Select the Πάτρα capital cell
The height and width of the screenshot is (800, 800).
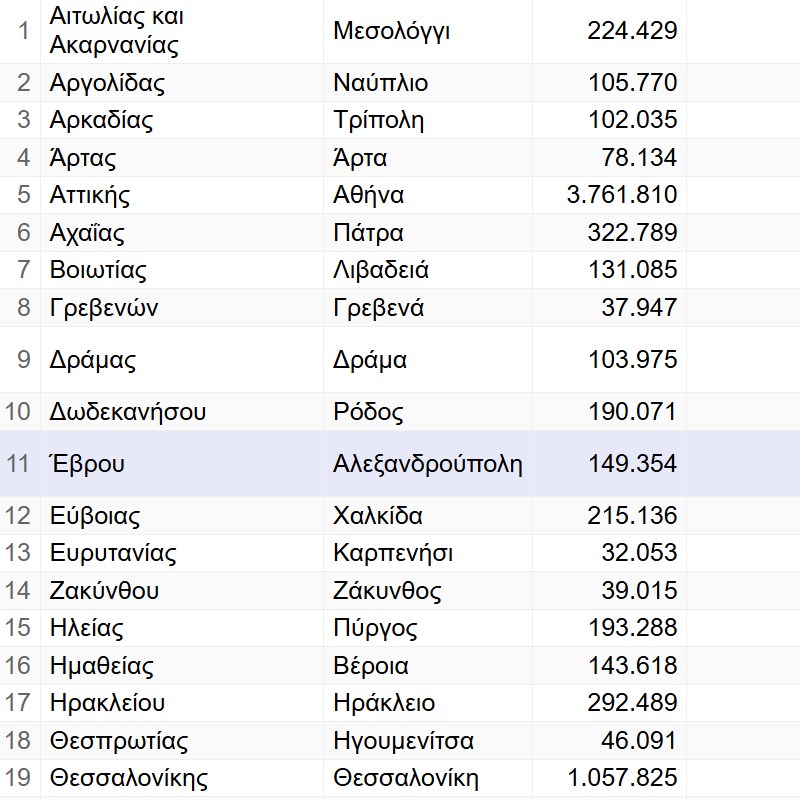428,233
